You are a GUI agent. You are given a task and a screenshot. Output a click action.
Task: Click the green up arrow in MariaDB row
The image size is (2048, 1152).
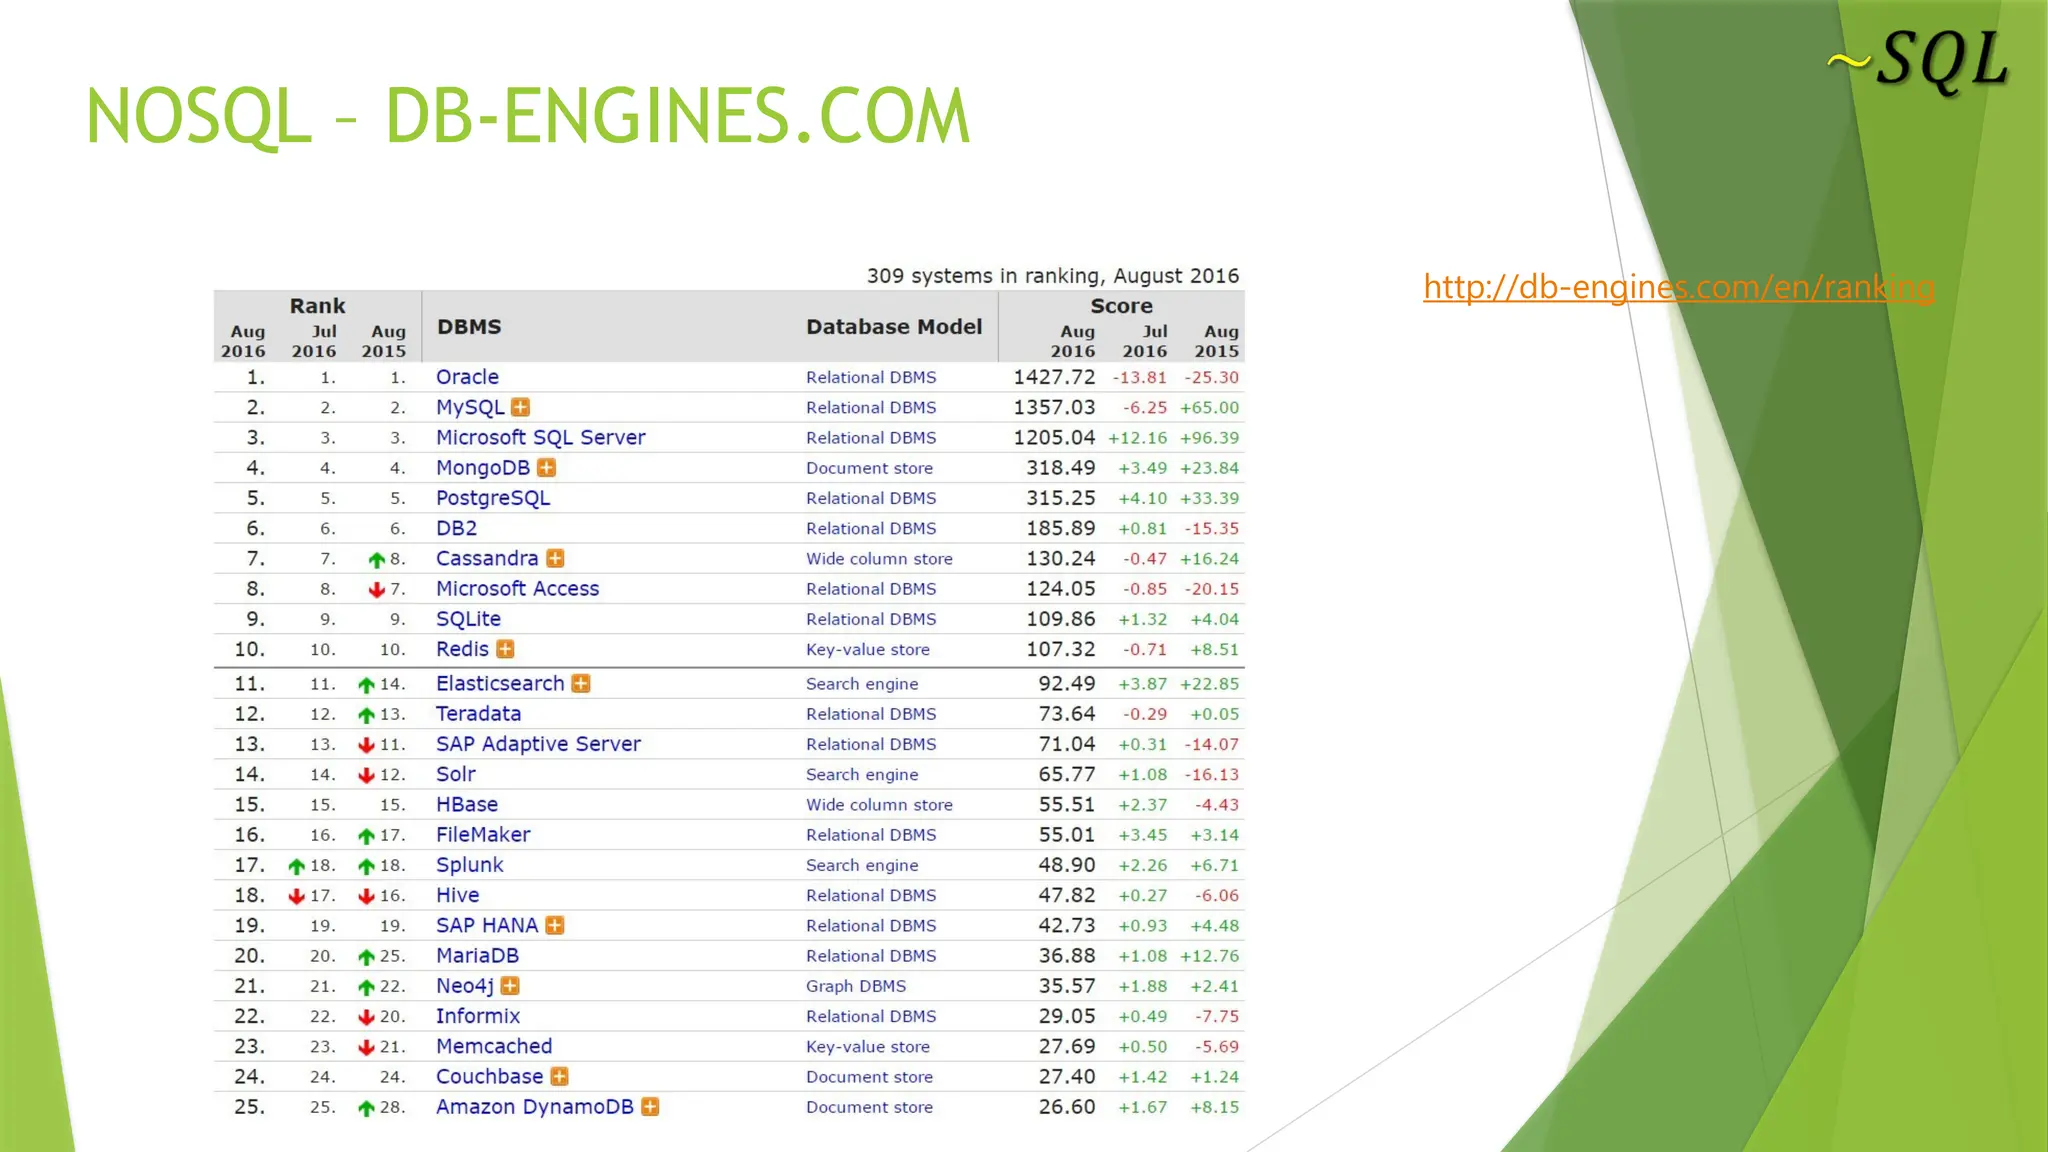pos(367,957)
